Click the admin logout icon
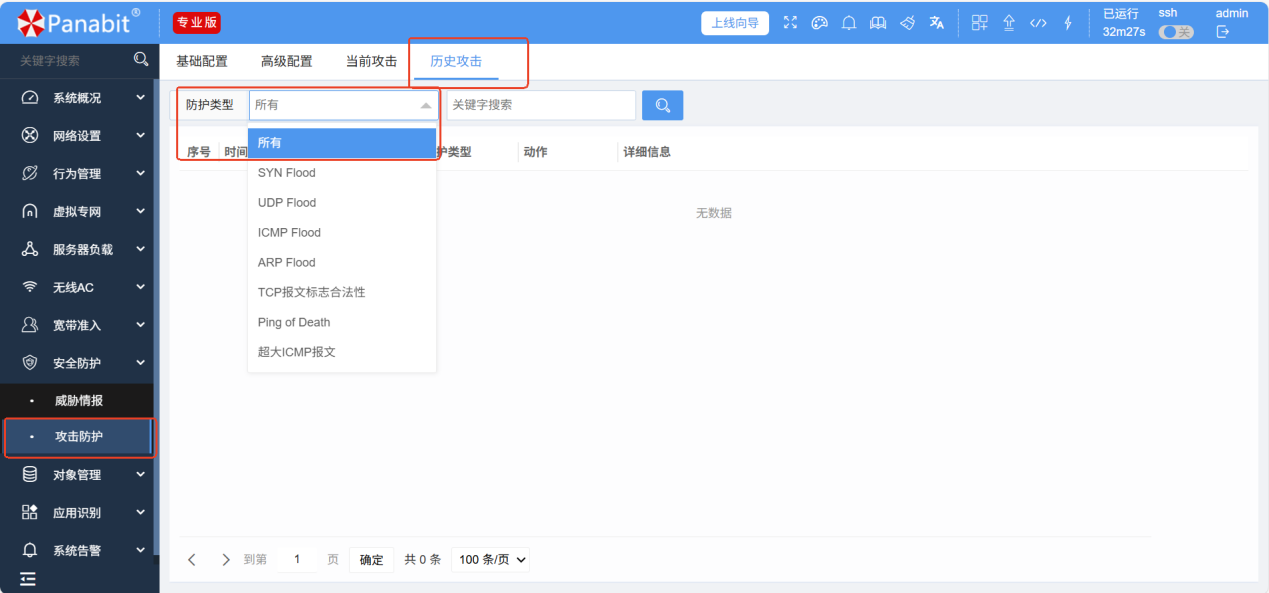This screenshot has height=593, width=1269. [1222, 32]
